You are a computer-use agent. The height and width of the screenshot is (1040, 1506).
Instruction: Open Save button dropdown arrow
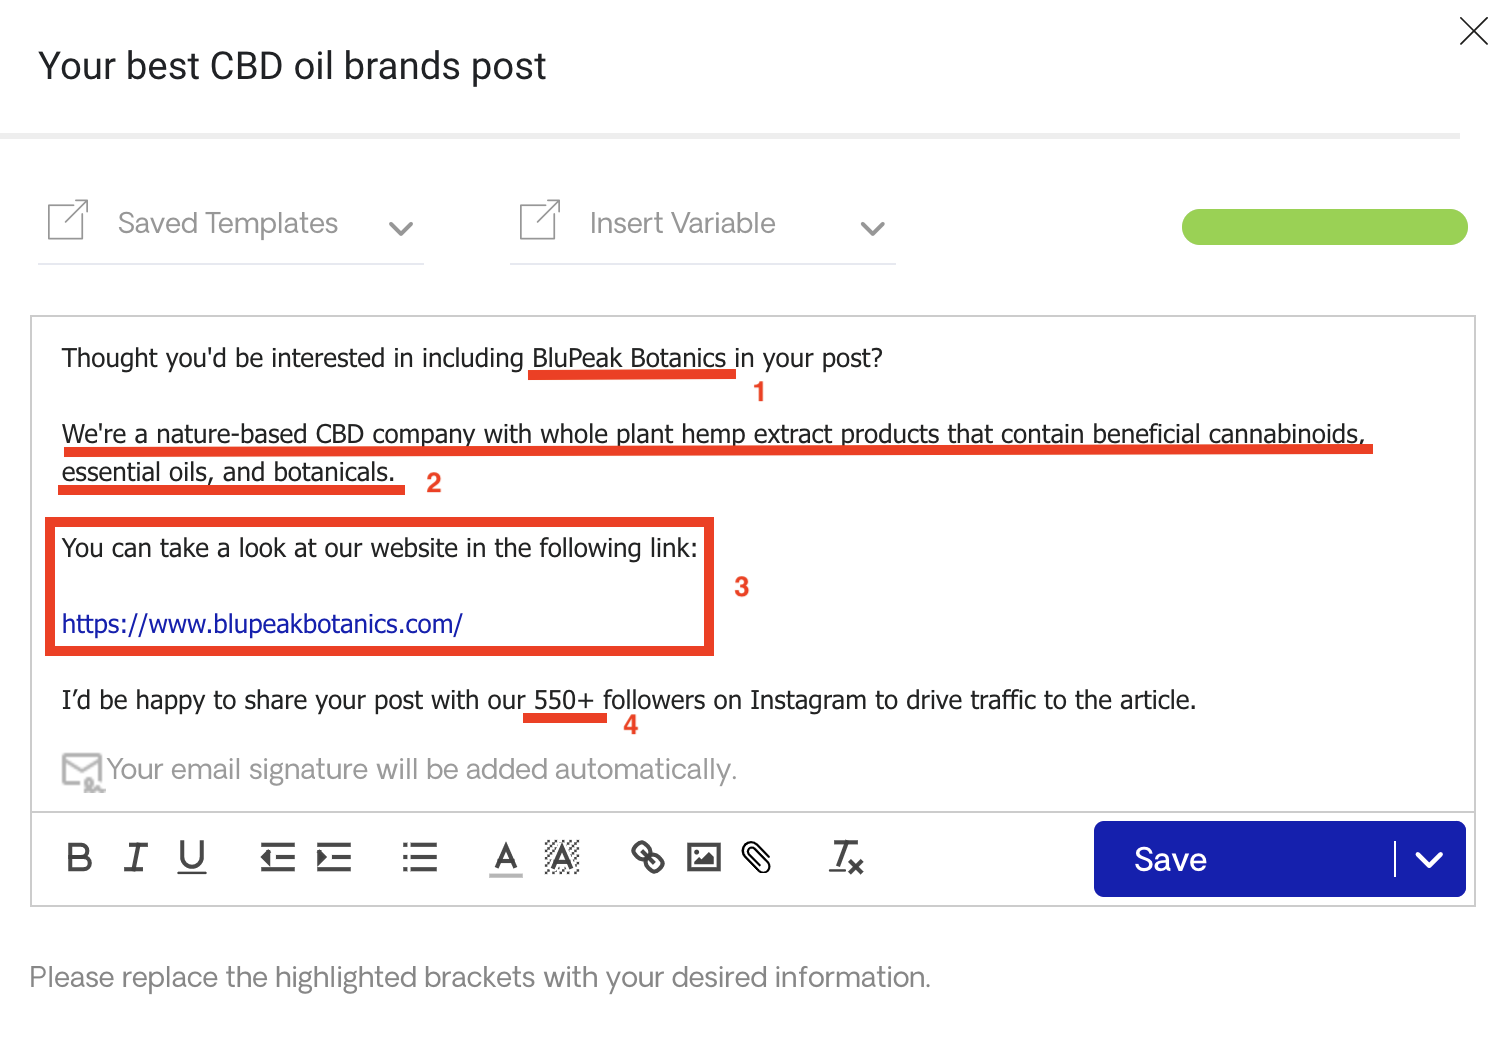(x=1430, y=859)
